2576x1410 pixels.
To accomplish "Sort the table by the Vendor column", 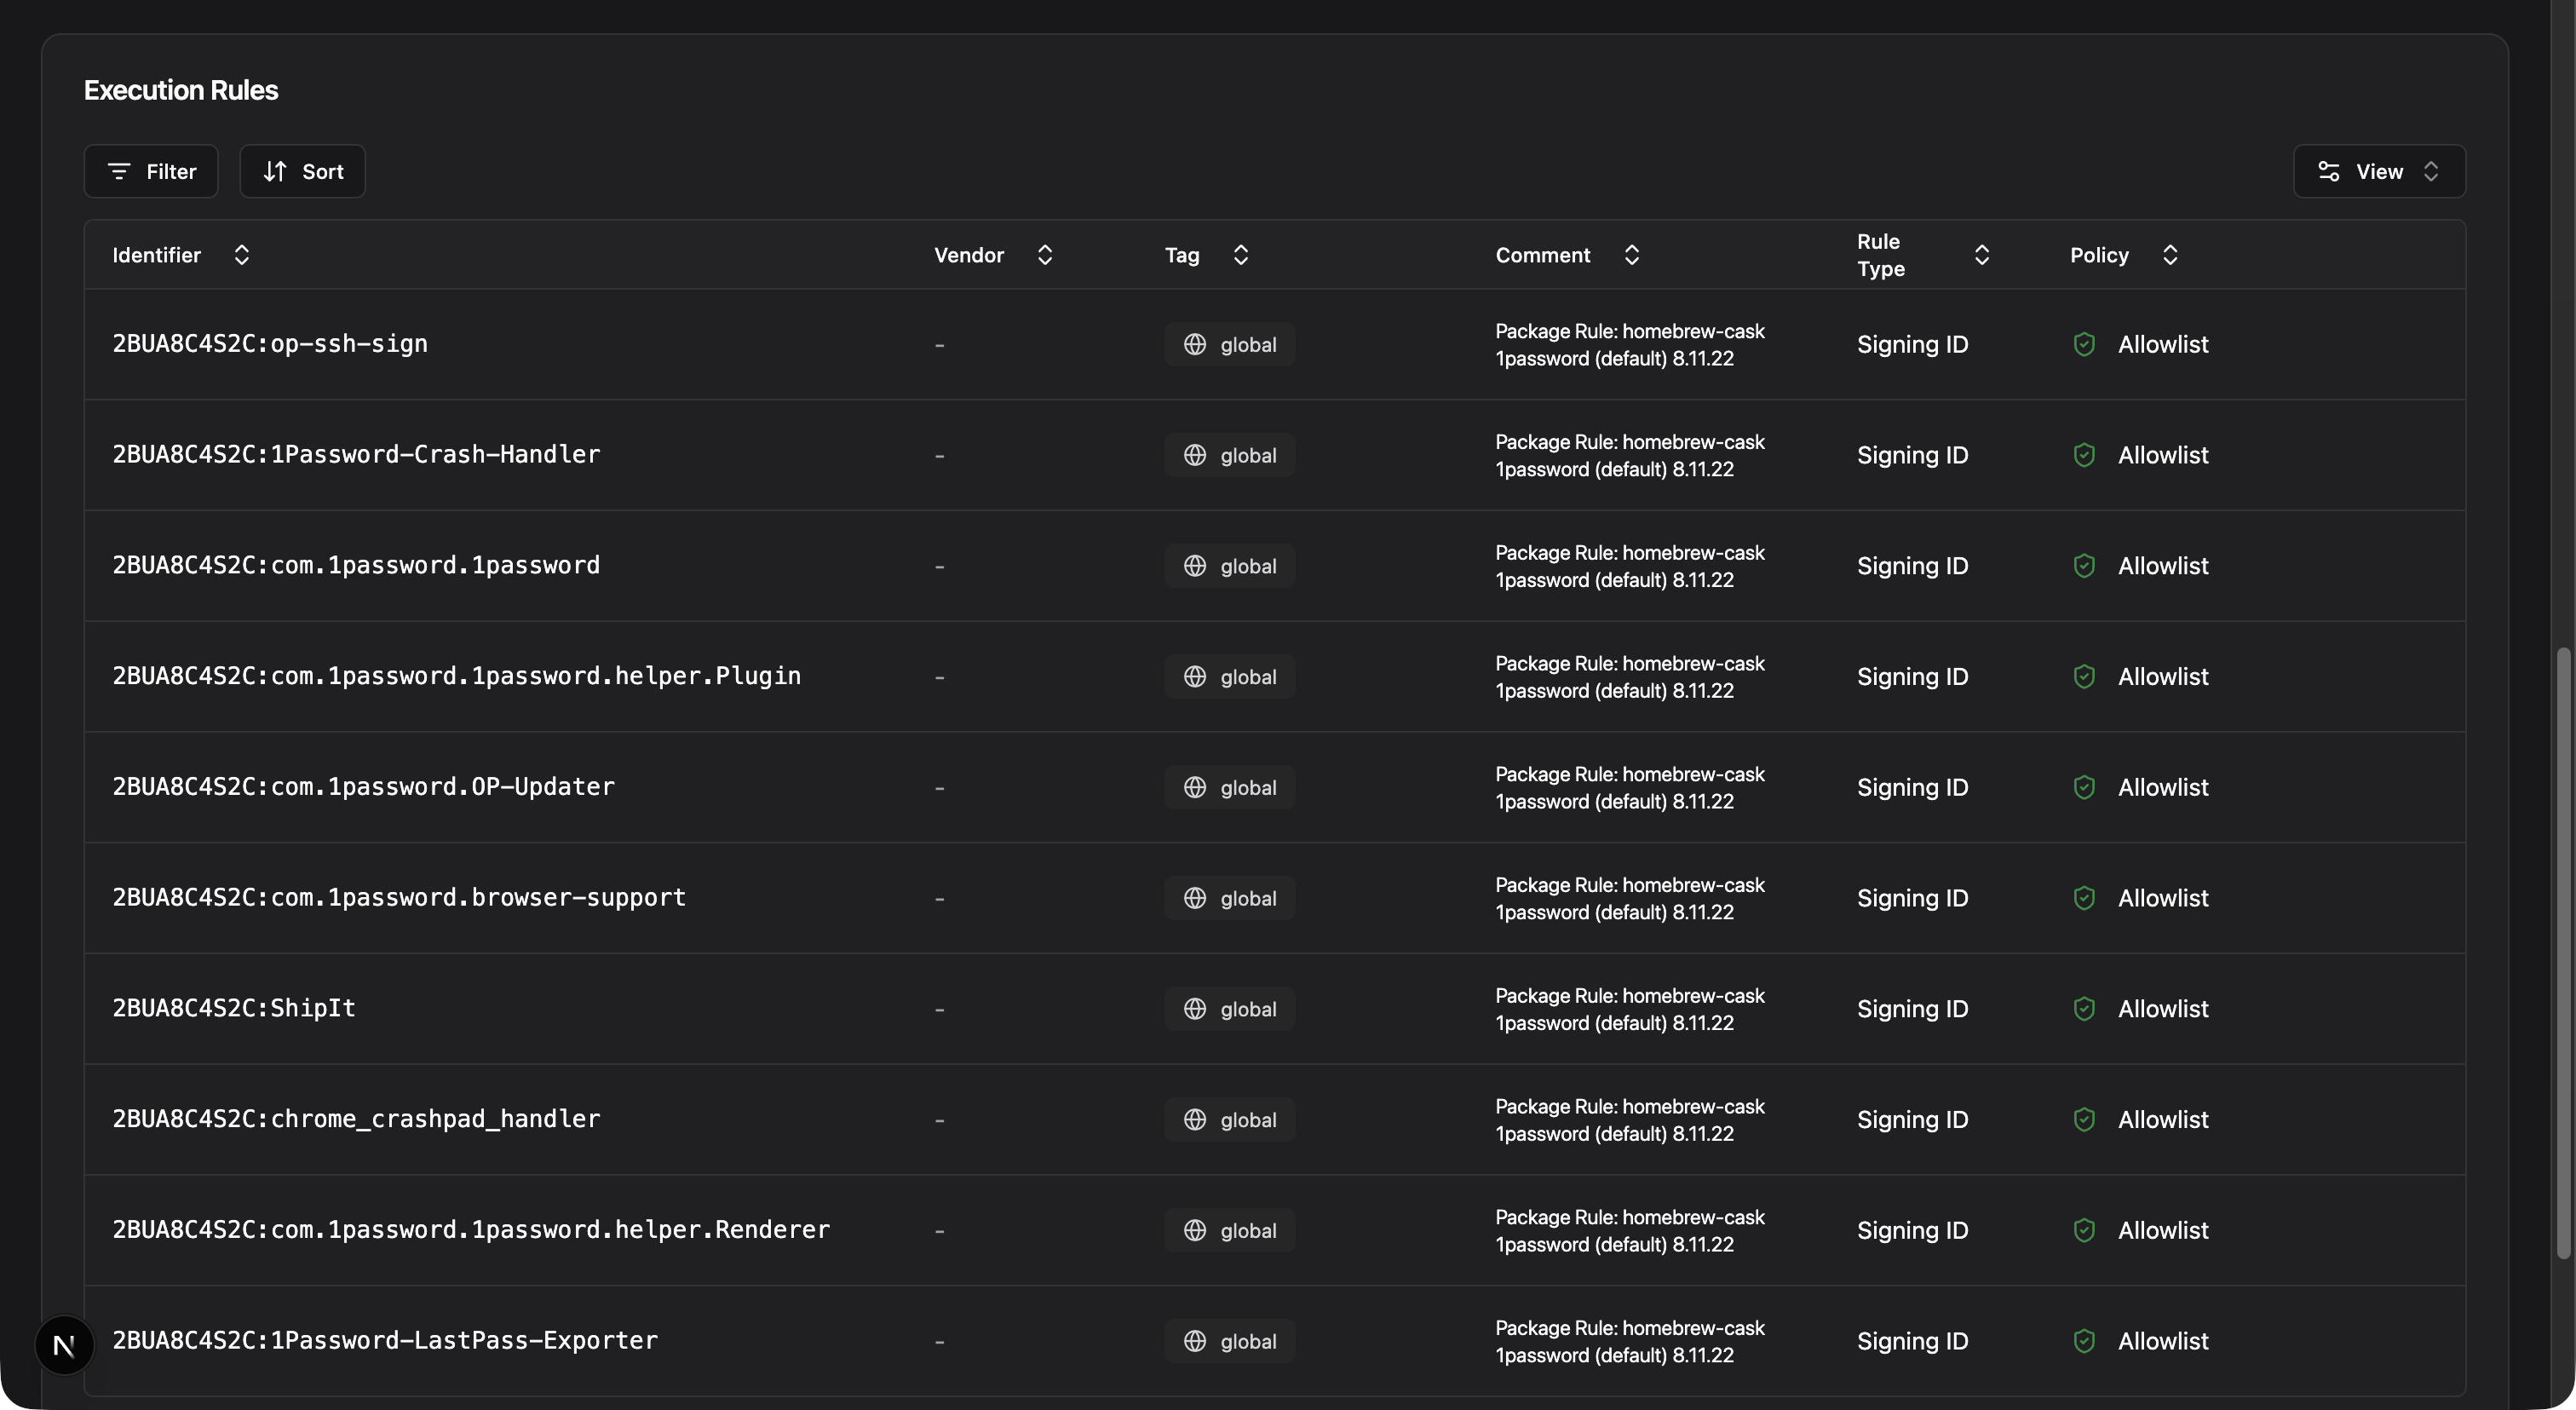I will pyautogui.click(x=1044, y=255).
